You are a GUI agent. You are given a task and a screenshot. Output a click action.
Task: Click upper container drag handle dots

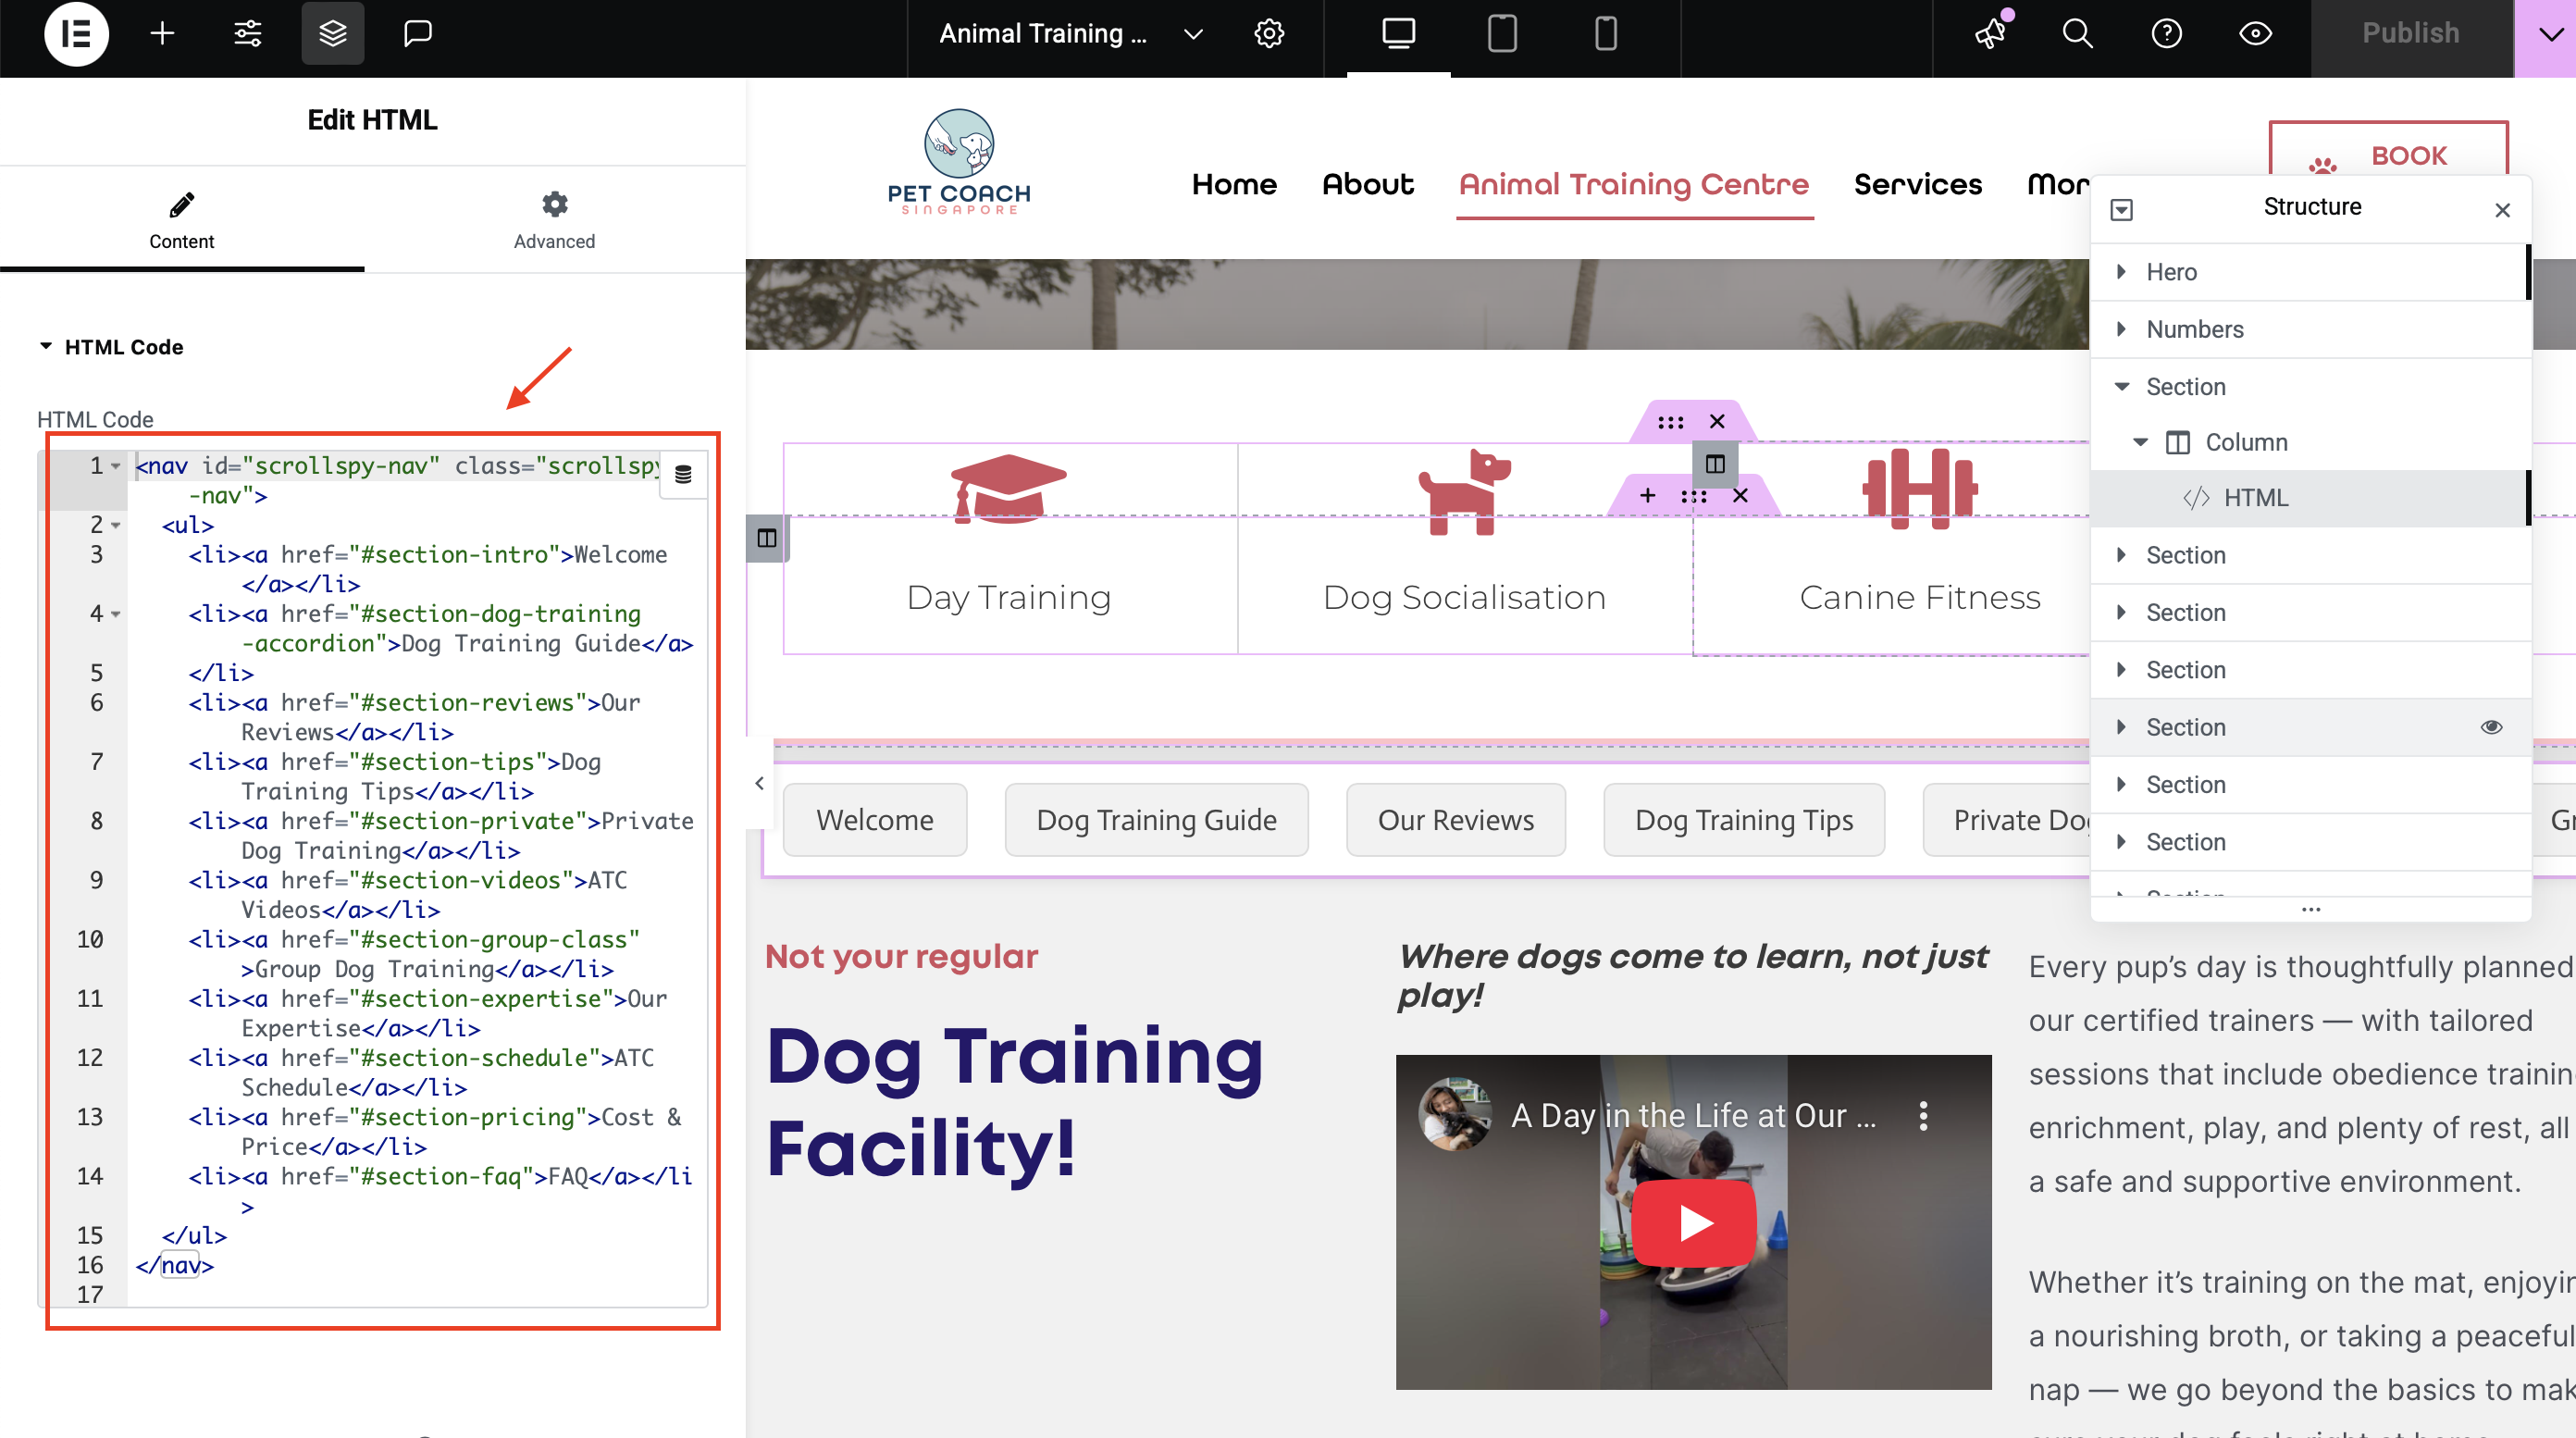pos(1670,421)
